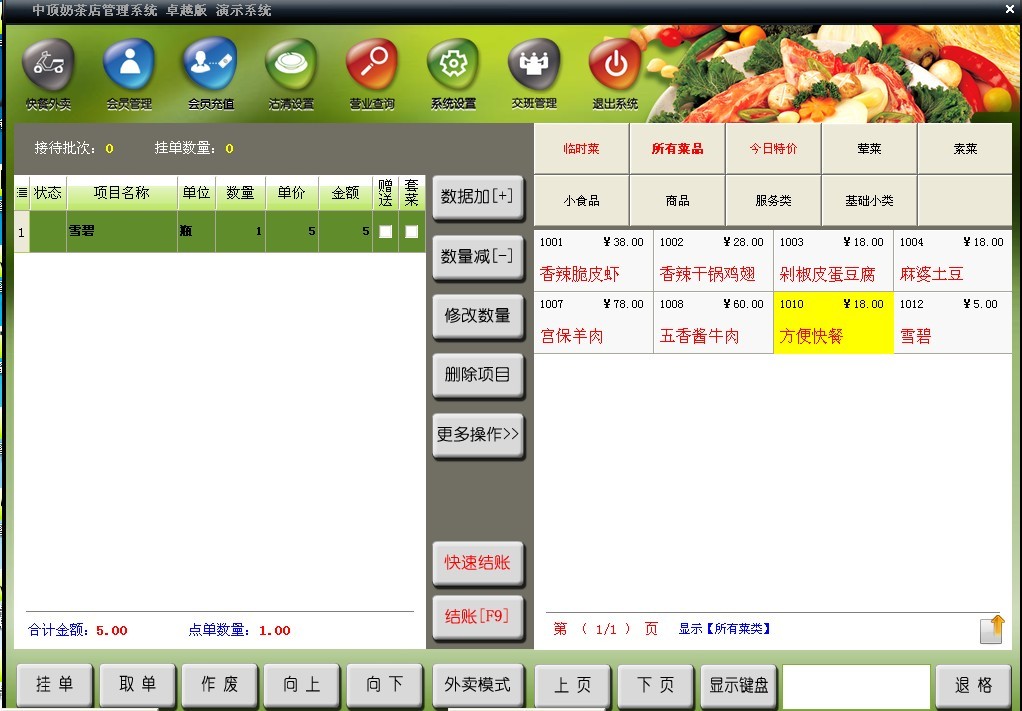Screen dimensions: 1022x711
Task: Click the 作废 button
Action: [x=220, y=684]
